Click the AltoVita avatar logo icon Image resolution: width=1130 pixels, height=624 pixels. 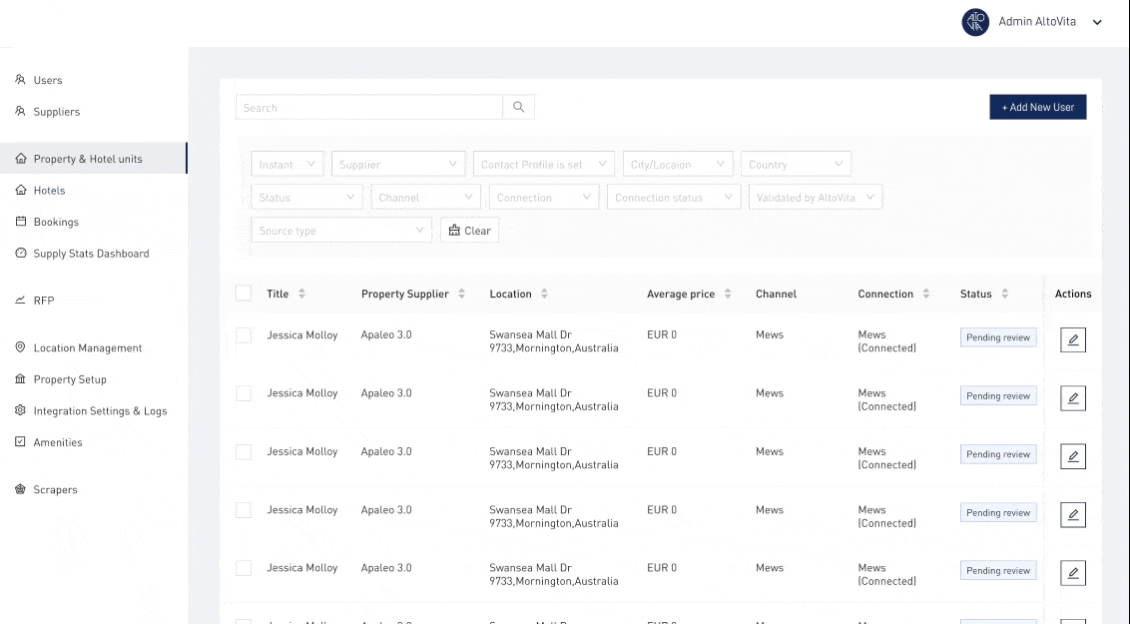(975, 22)
